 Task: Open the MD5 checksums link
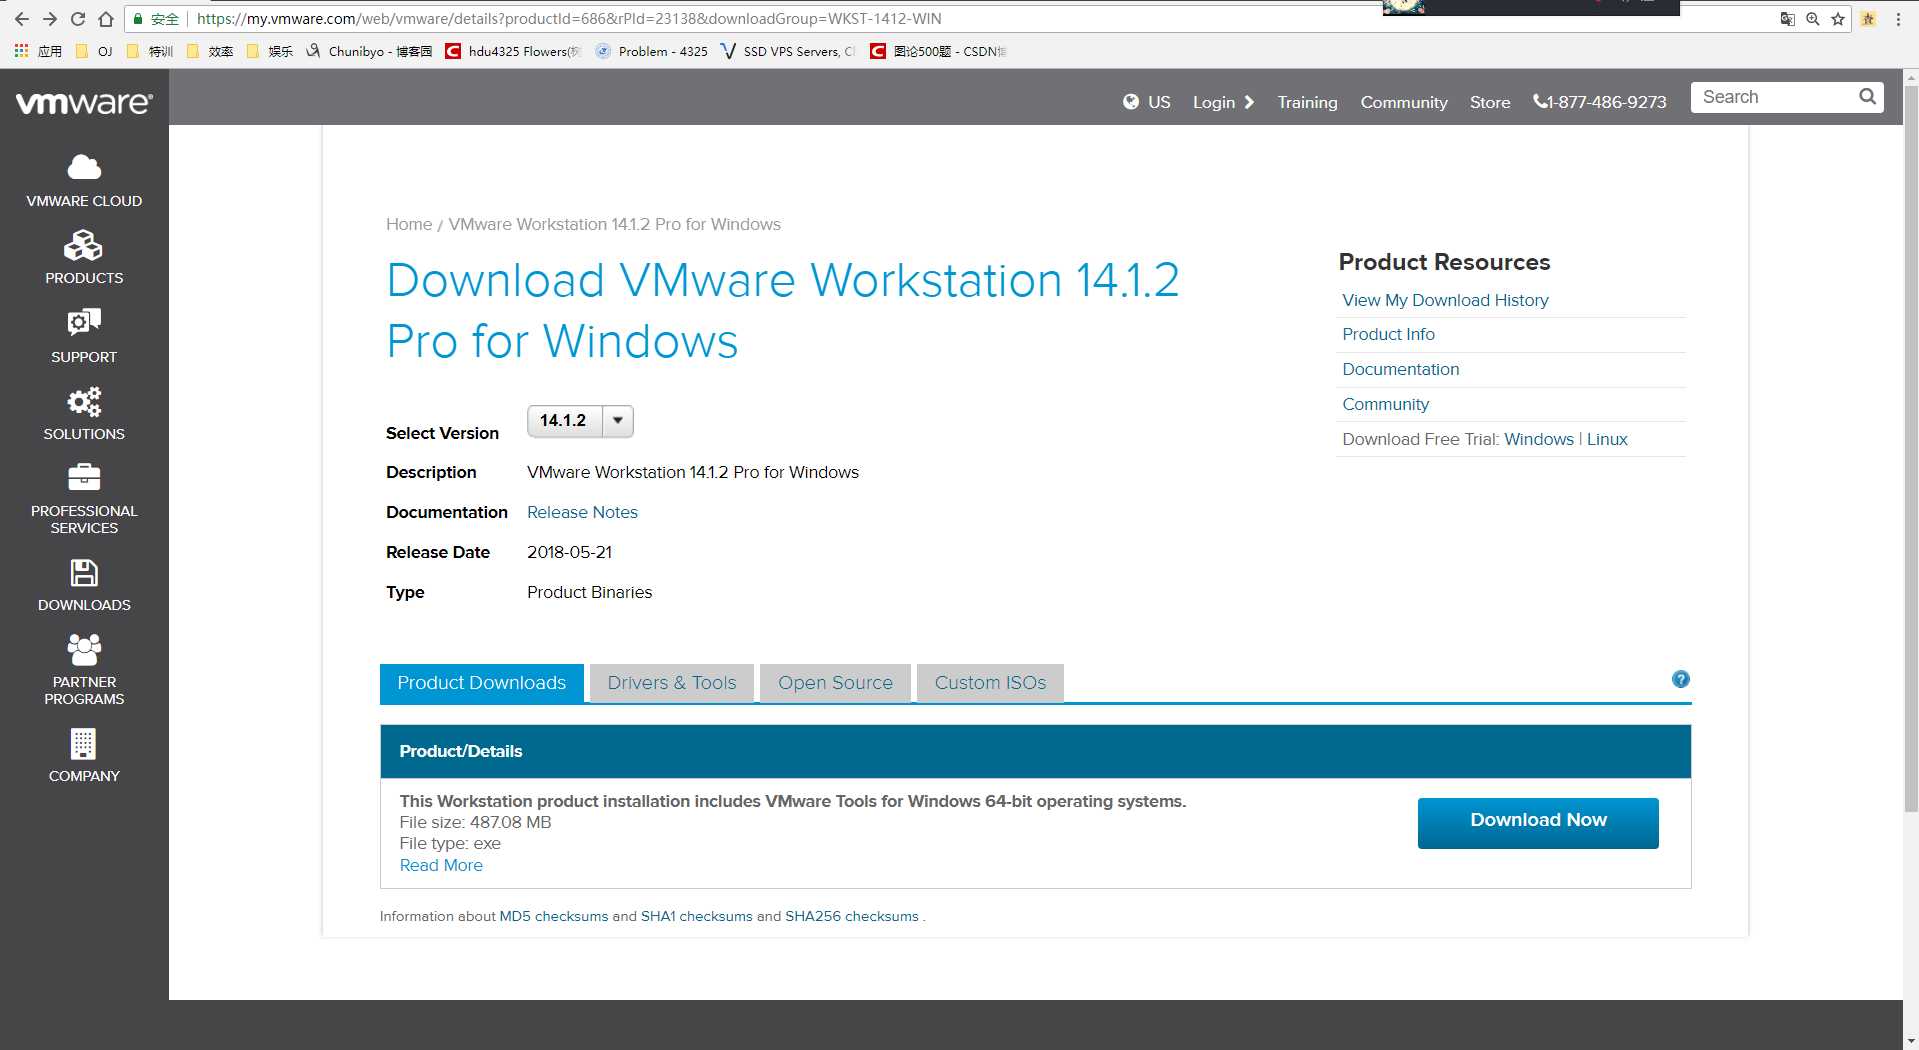pyautogui.click(x=553, y=916)
